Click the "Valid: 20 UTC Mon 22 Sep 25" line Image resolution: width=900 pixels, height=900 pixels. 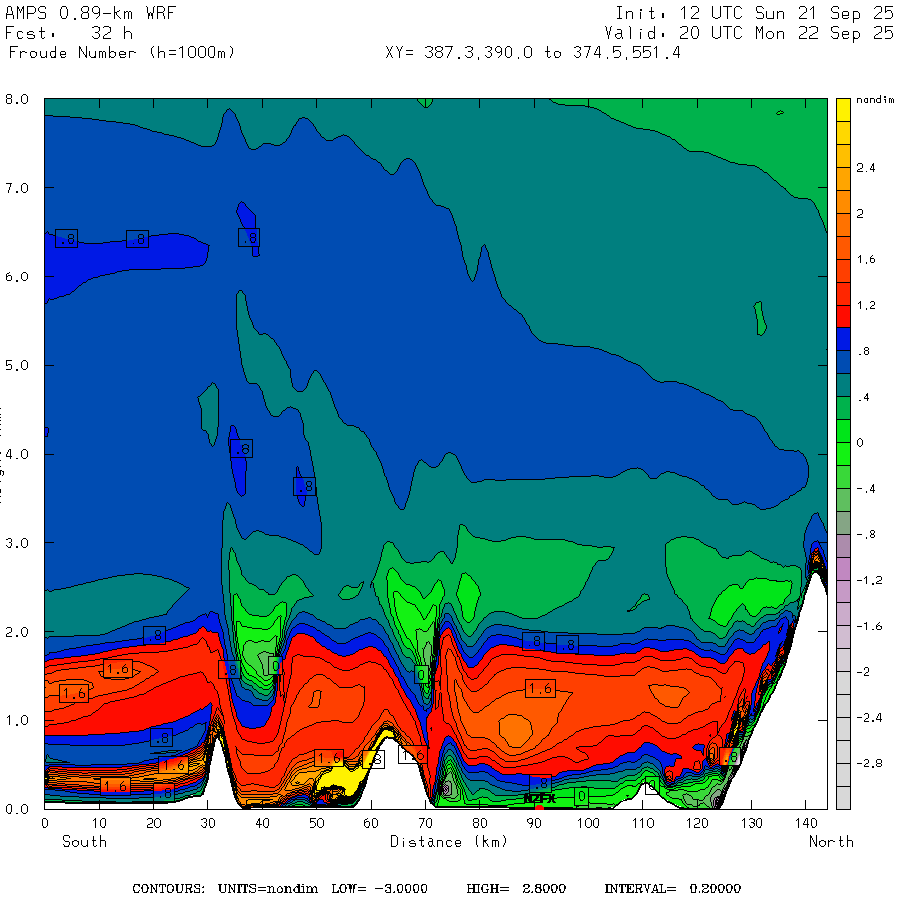749,33
